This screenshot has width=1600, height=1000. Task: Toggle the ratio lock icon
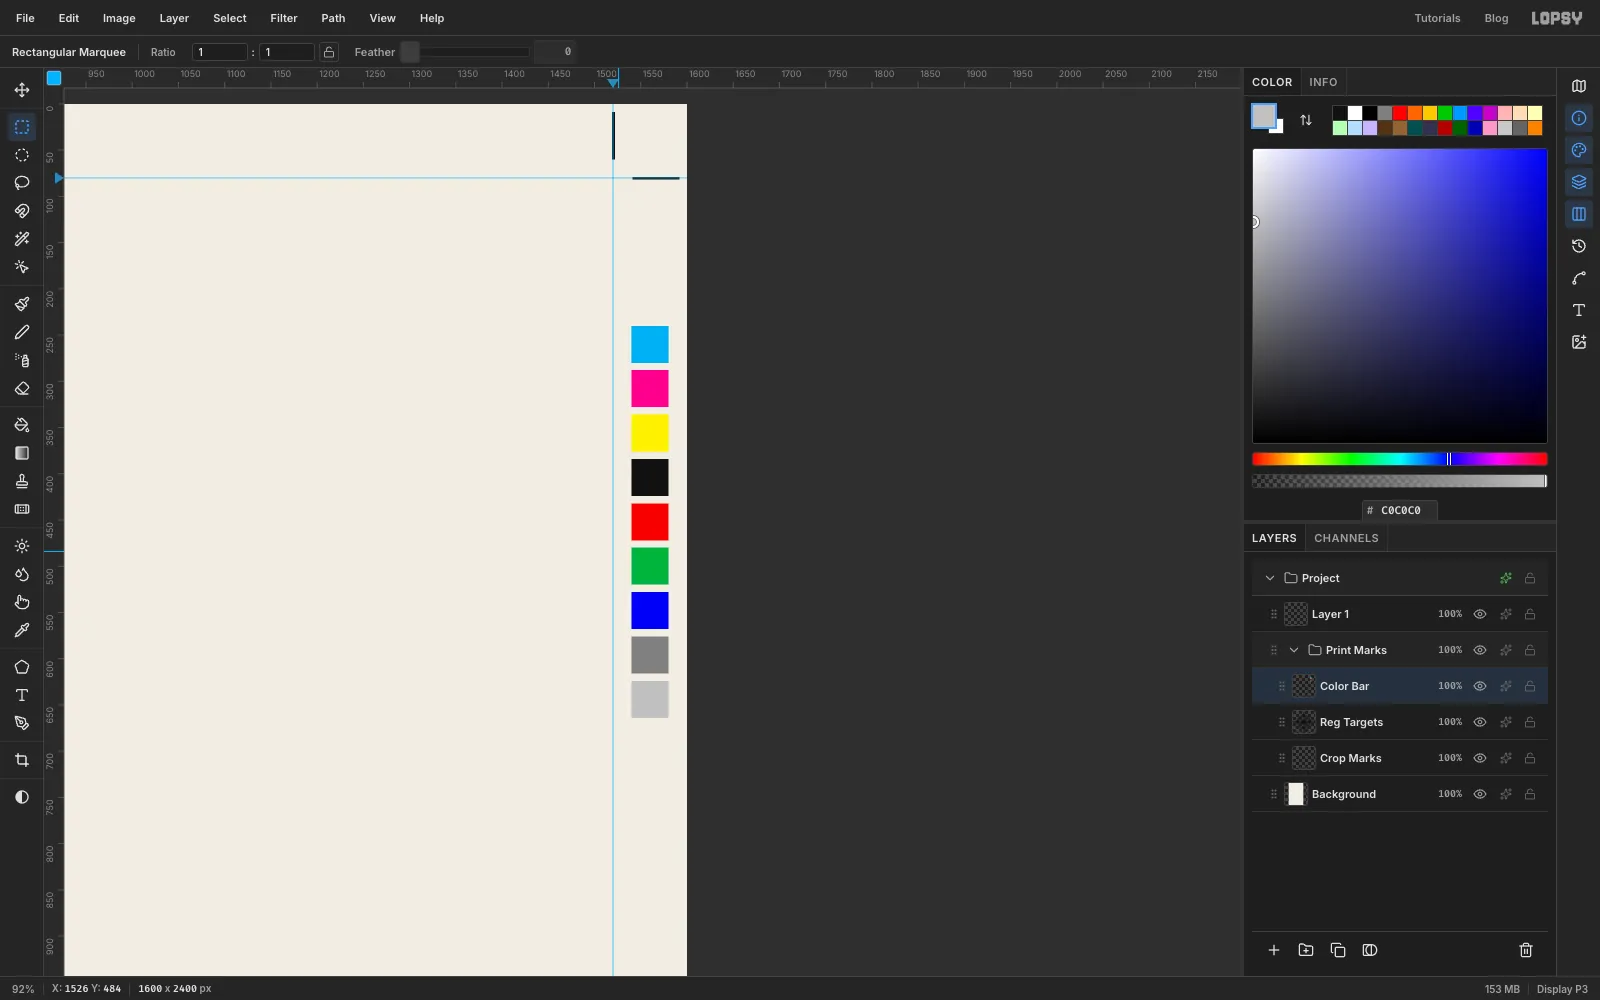pos(329,52)
